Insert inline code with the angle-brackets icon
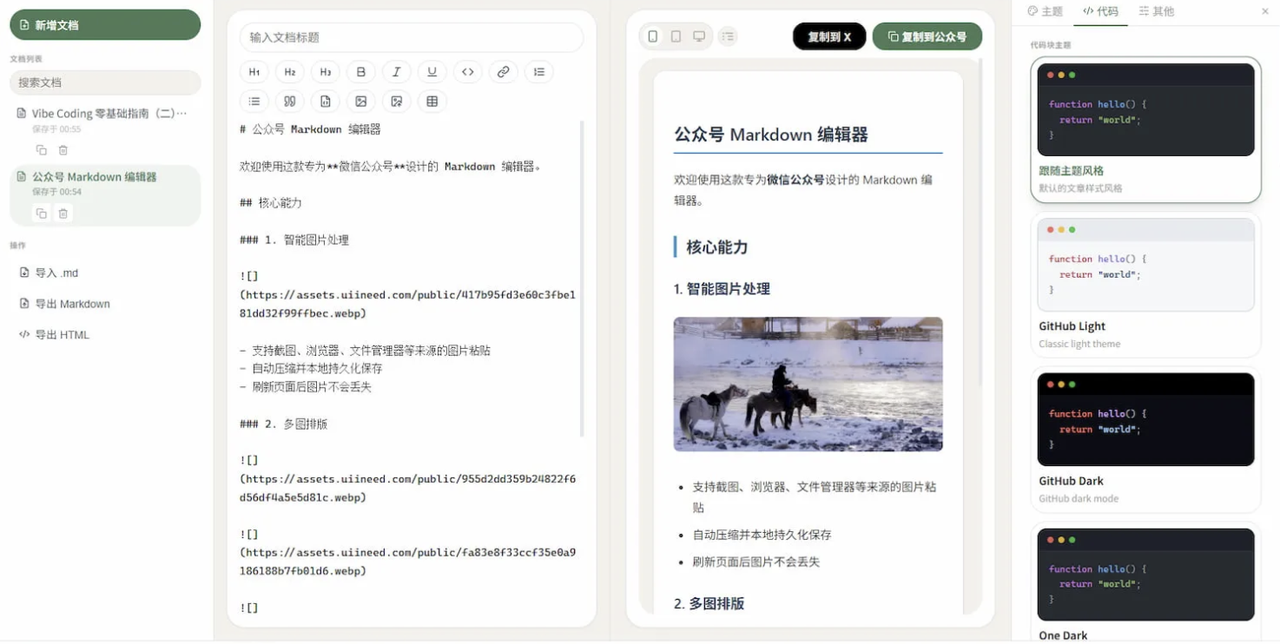The image size is (1280, 644). click(468, 72)
